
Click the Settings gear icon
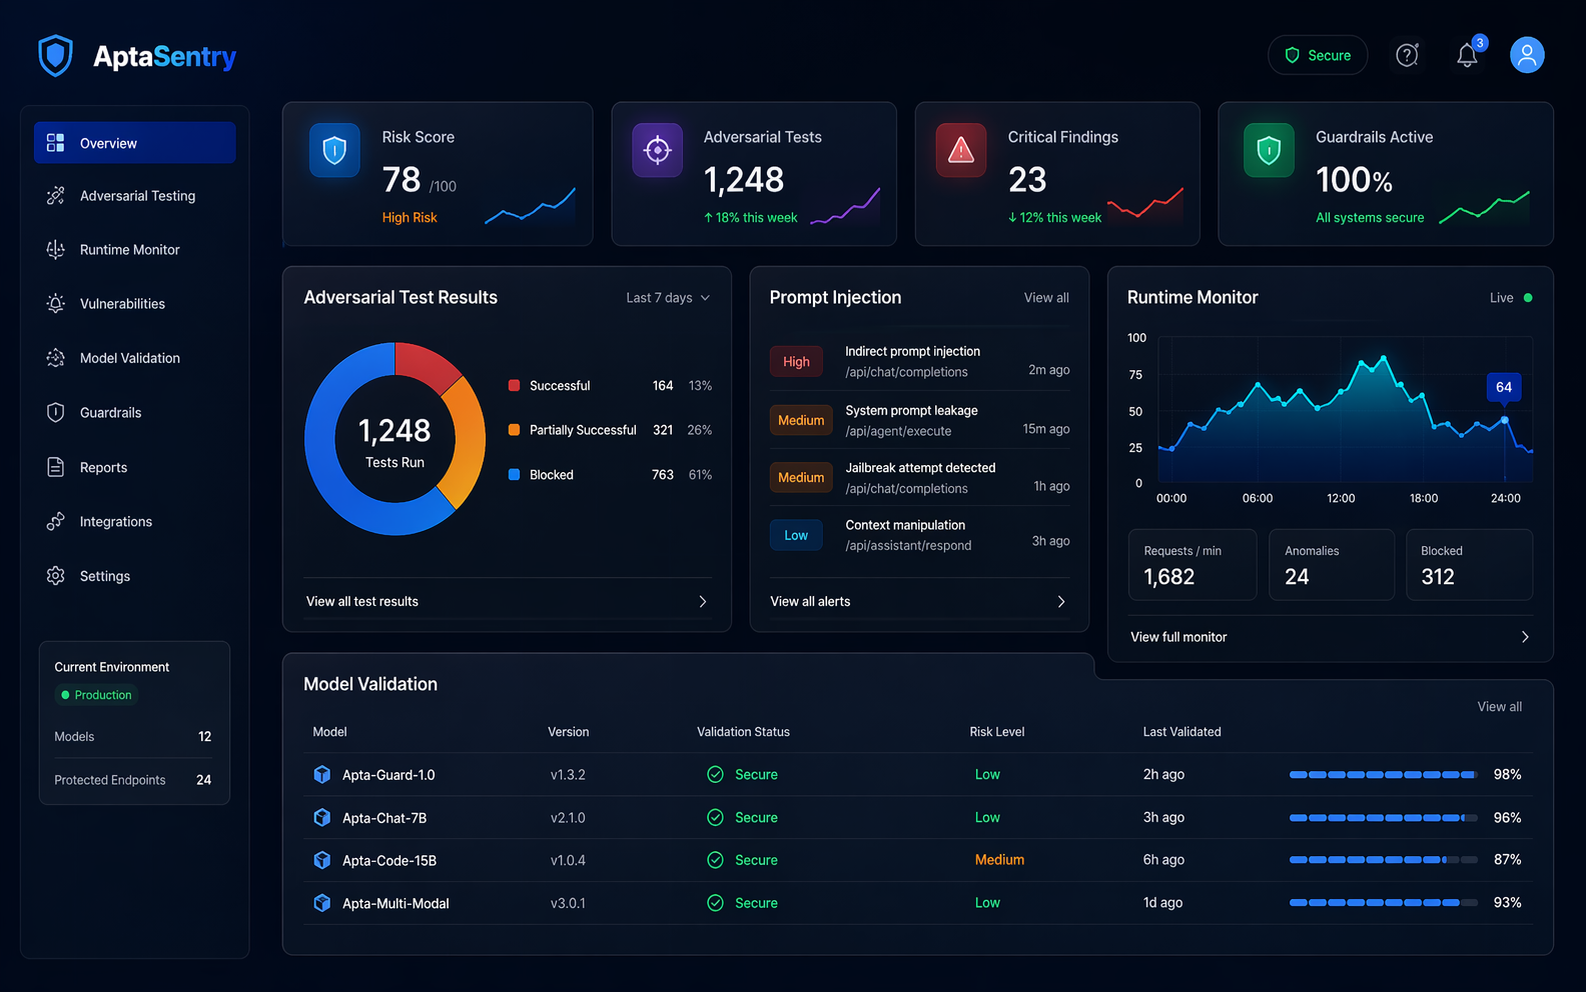tap(56, 576)
